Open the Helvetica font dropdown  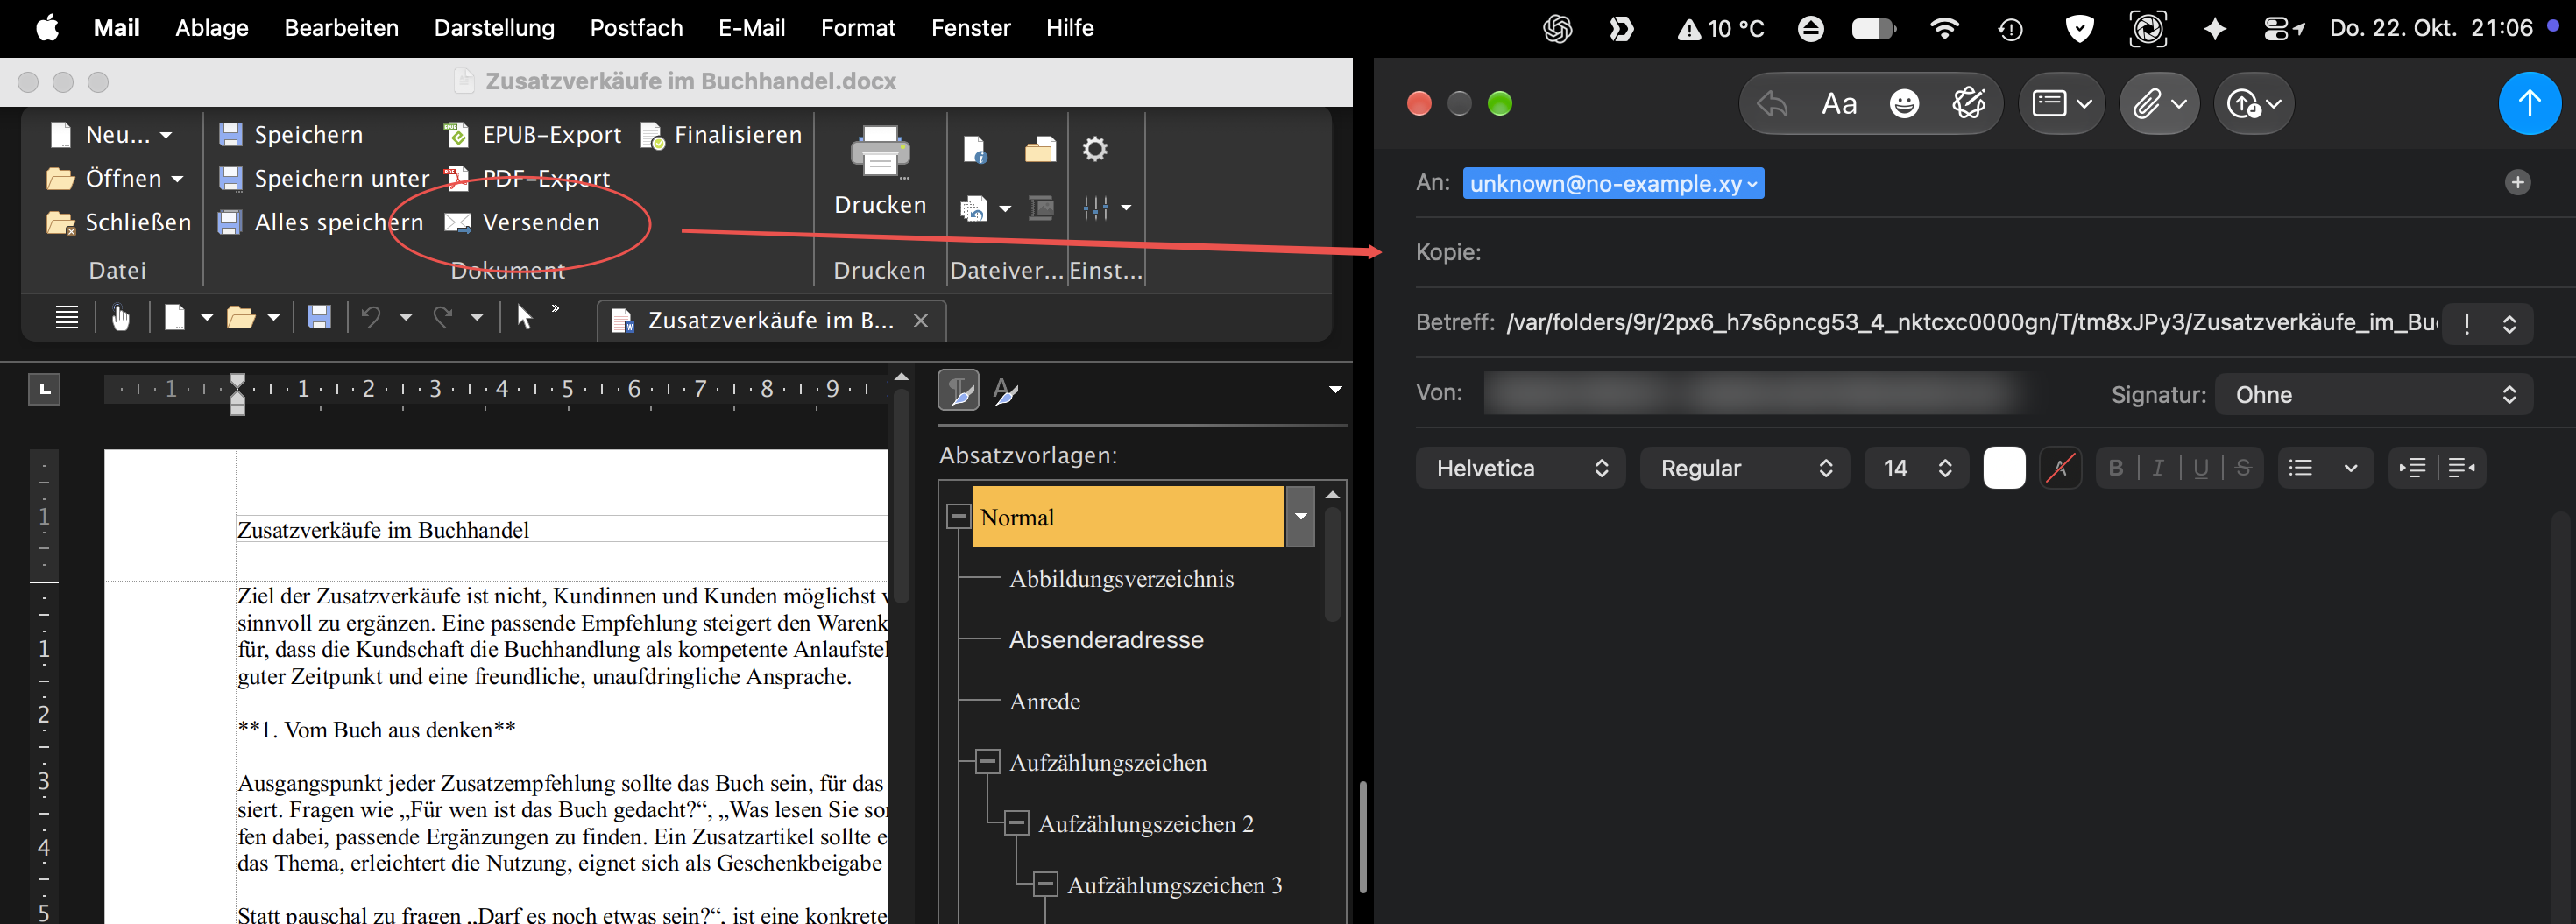click(x=1521, y=468)
